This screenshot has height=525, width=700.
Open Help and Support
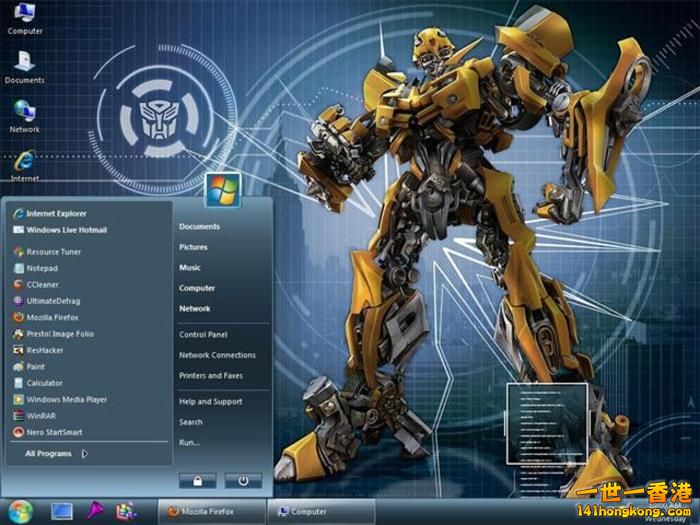coord(211,402)
